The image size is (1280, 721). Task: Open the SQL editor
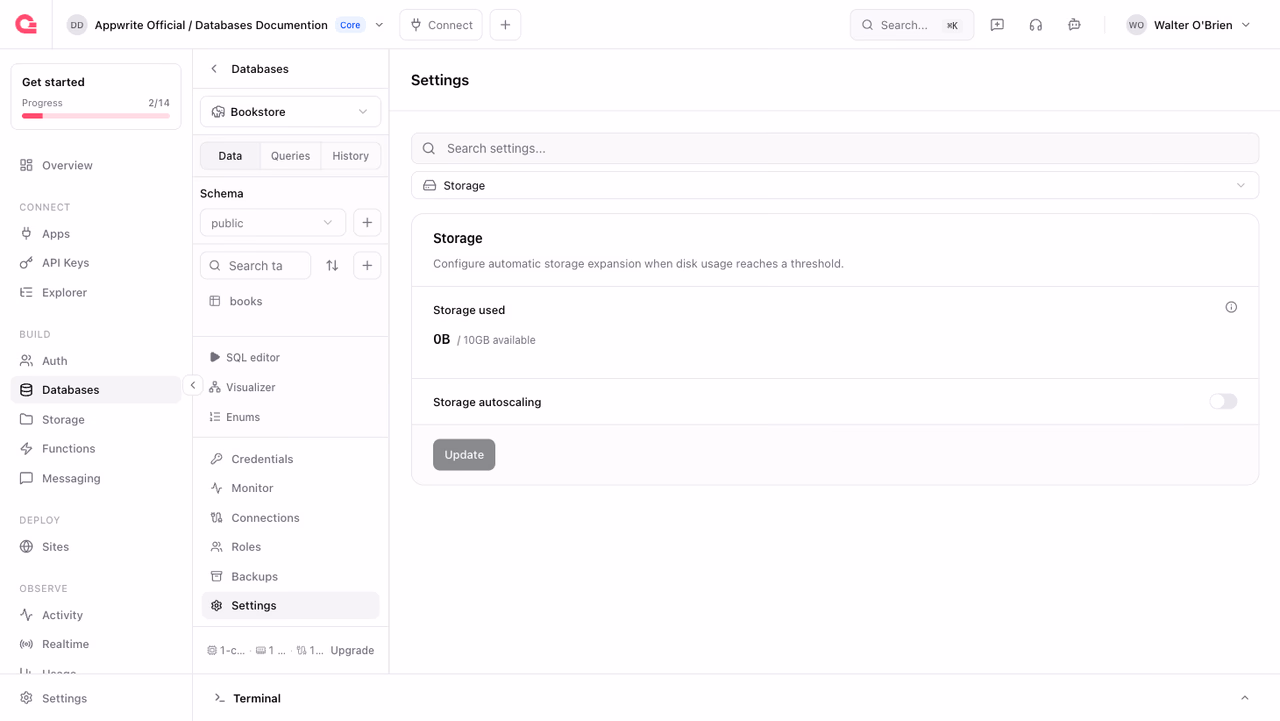pos(252,357)
